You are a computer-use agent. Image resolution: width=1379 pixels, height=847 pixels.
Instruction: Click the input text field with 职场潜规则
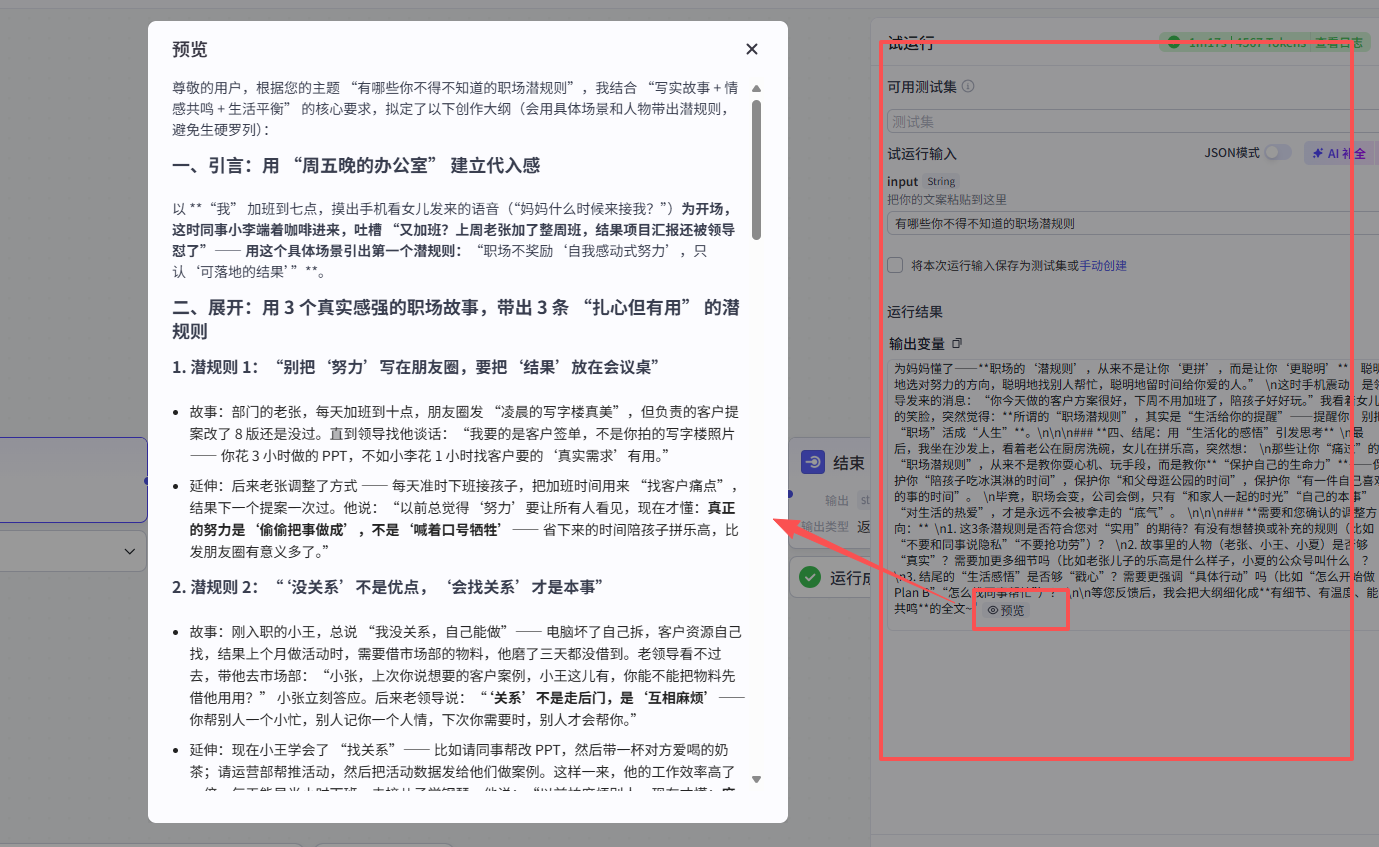tap(1132, 223)
